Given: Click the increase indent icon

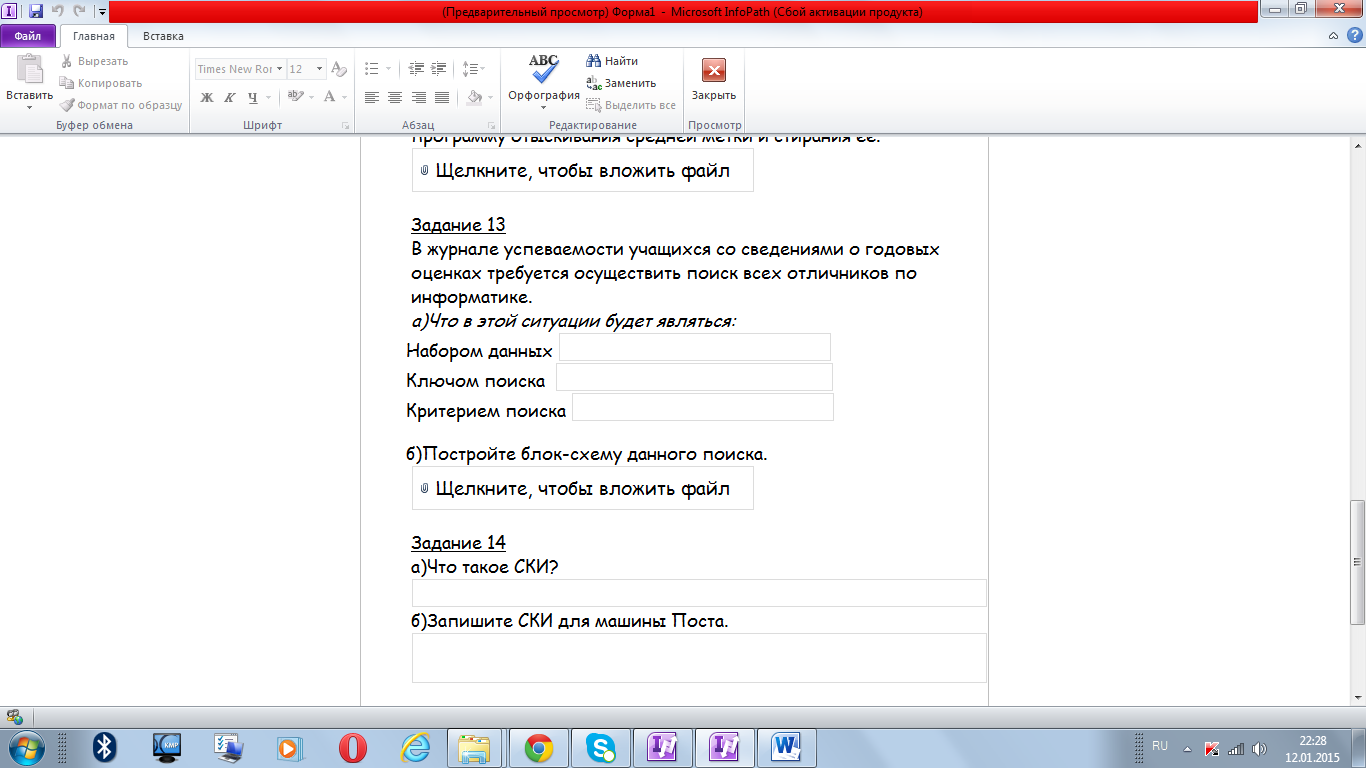Looking at the screenshot, I should (439, 69).
